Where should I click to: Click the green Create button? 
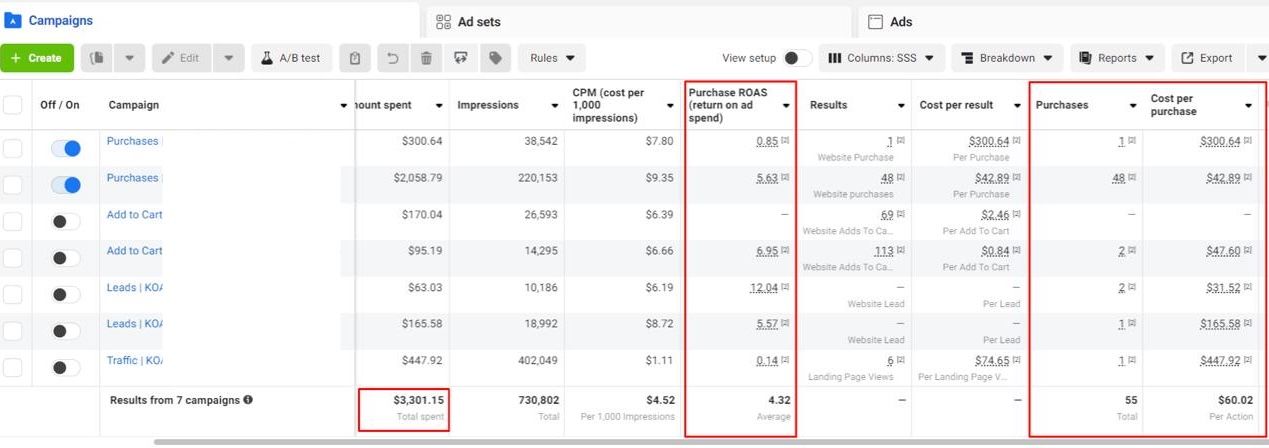[x=37, y=58]
